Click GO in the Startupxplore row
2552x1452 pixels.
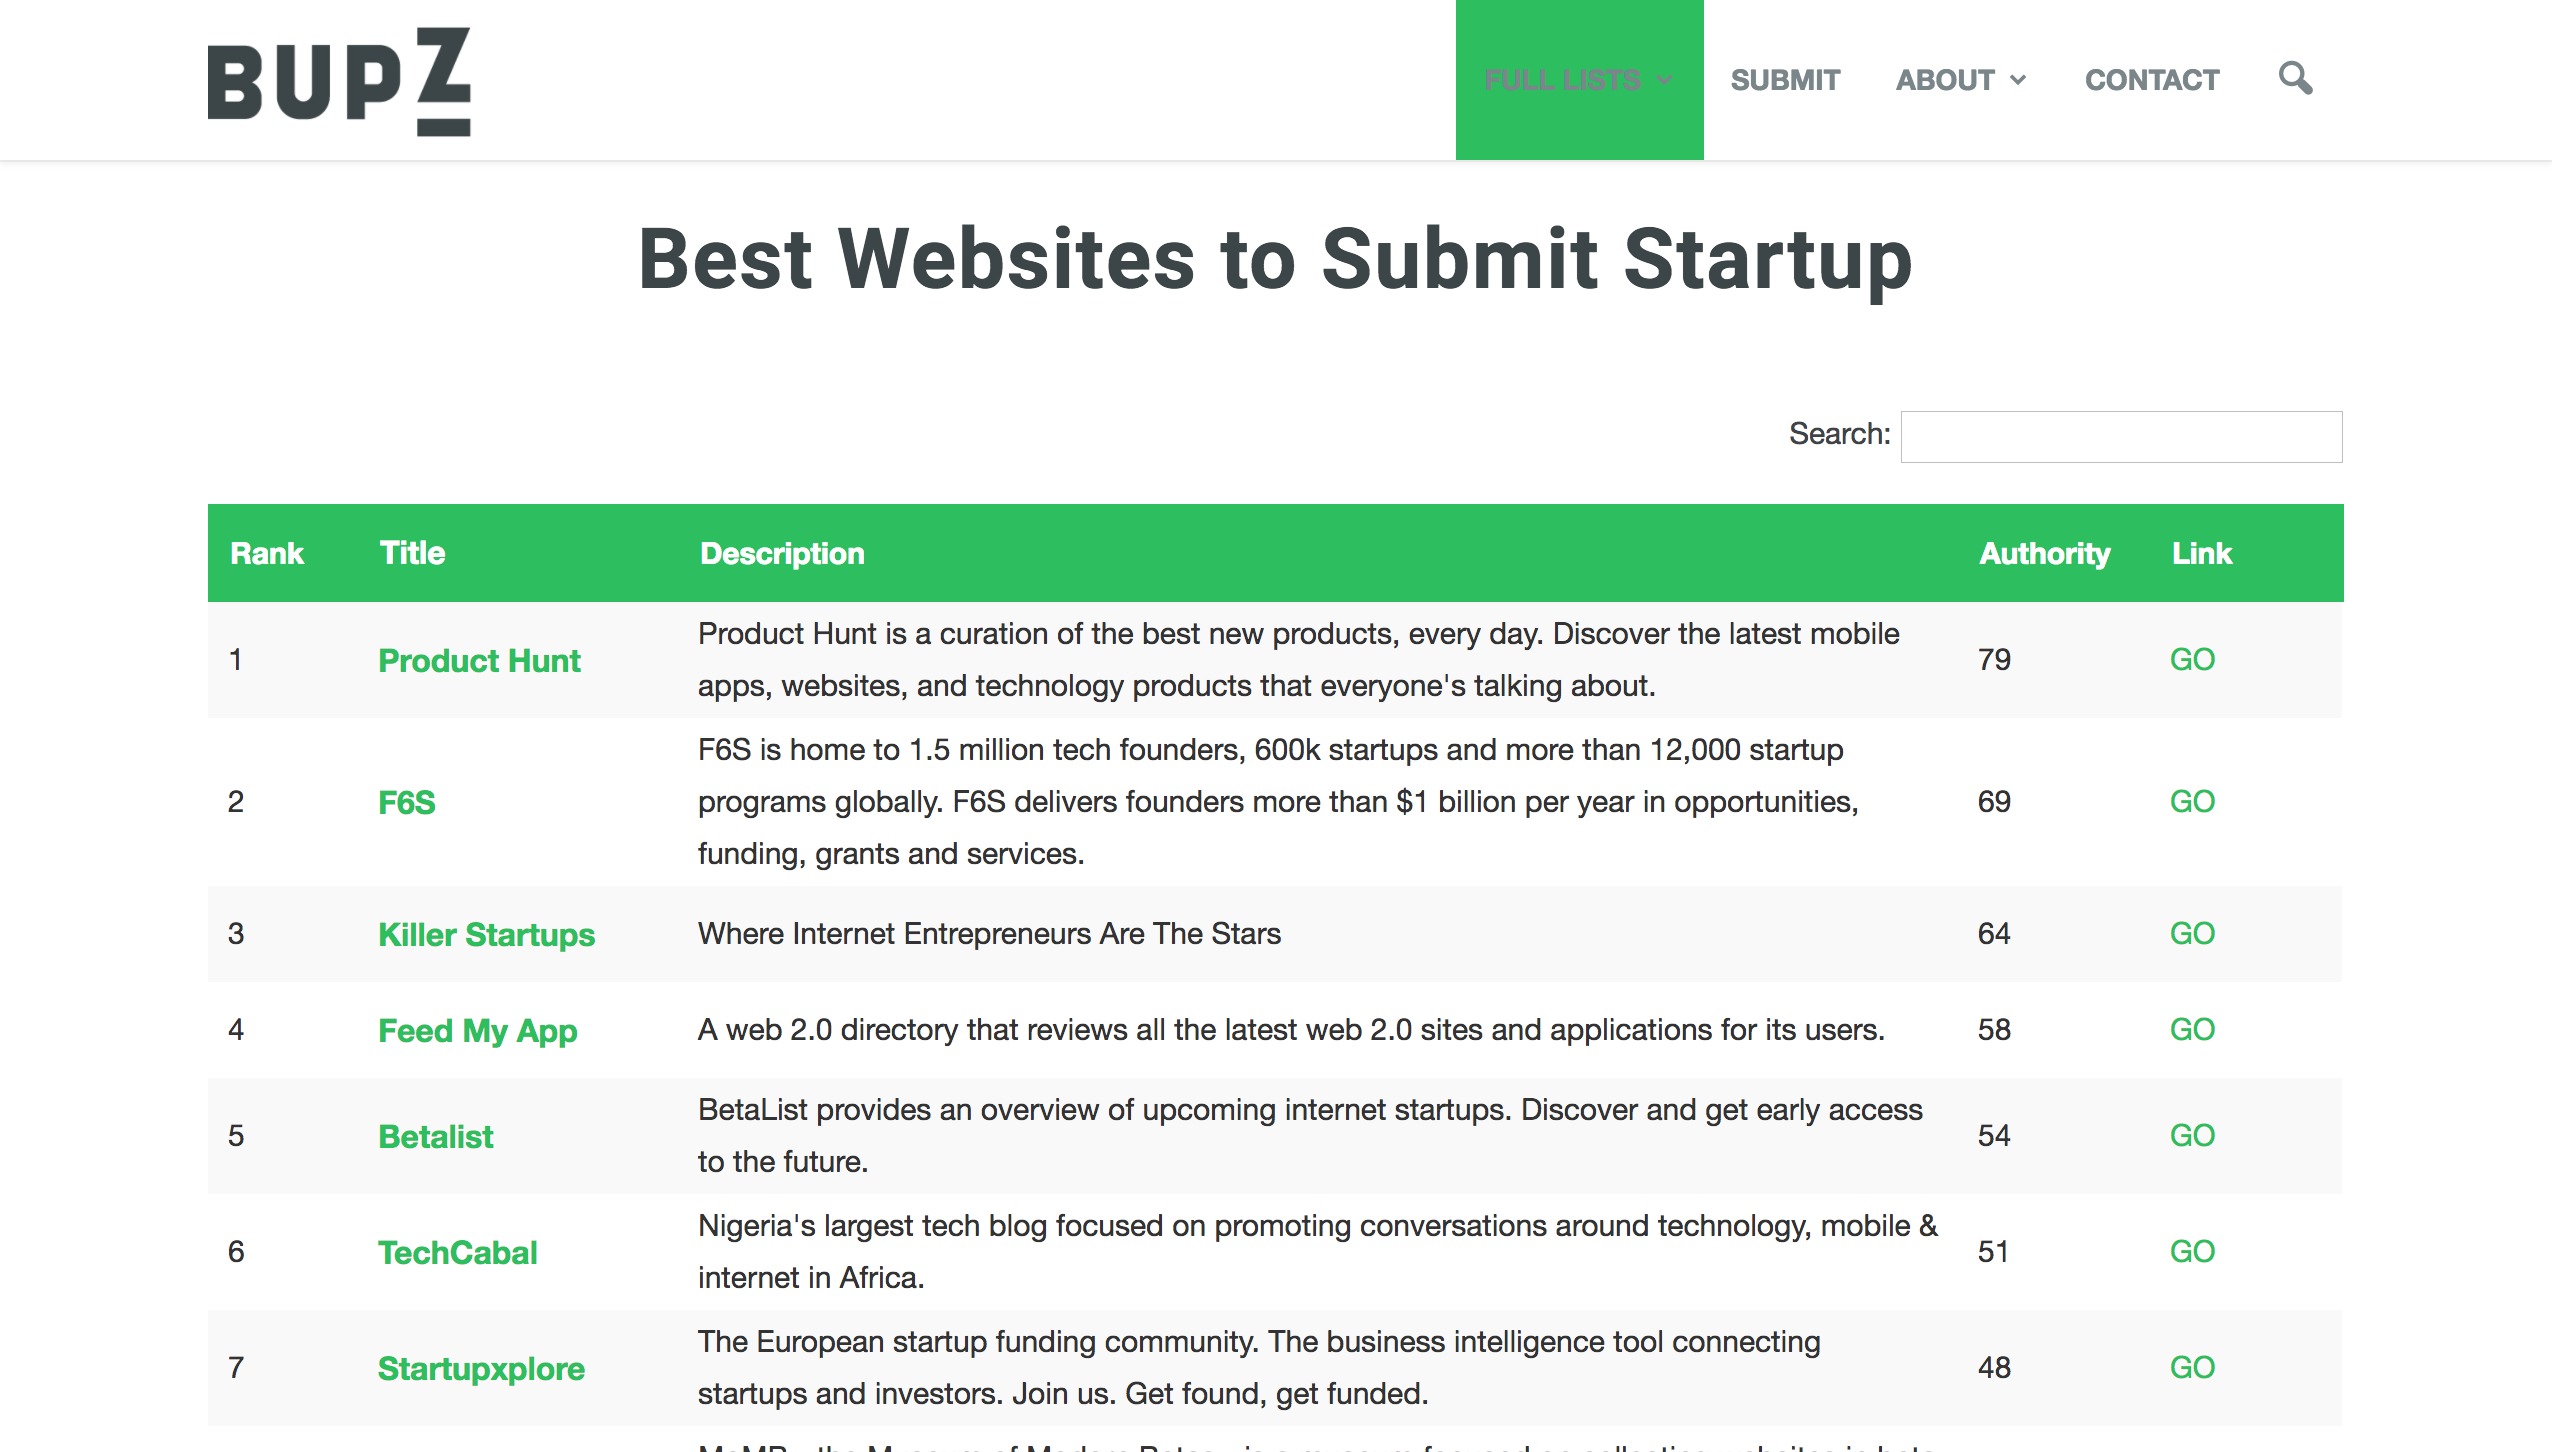click(x=2192, y=1368)
